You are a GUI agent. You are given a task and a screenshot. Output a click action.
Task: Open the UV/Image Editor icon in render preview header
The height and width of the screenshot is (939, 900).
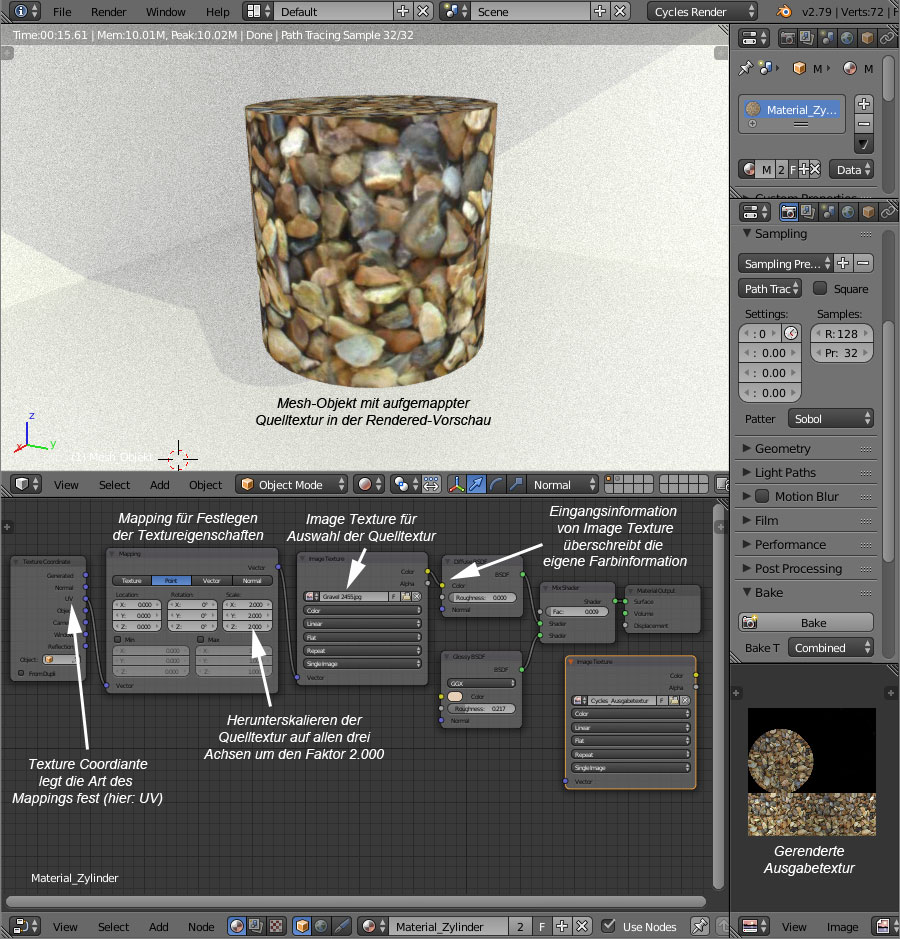750,926
